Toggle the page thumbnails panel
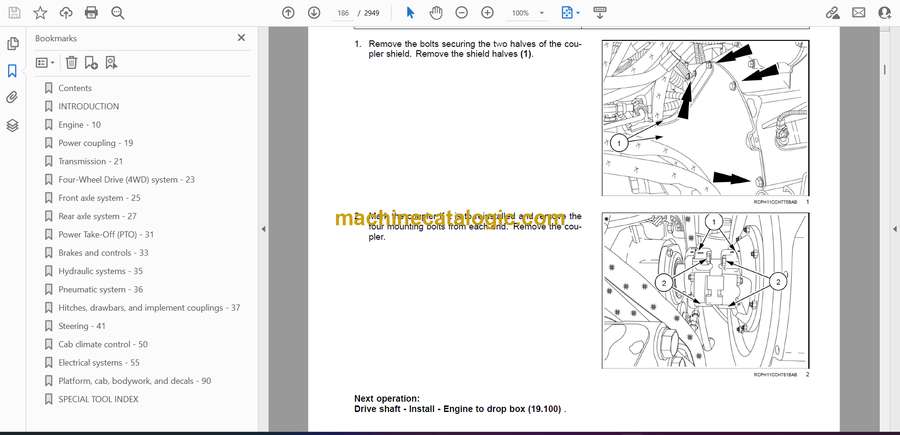The image size is (900, 435). 13,44
